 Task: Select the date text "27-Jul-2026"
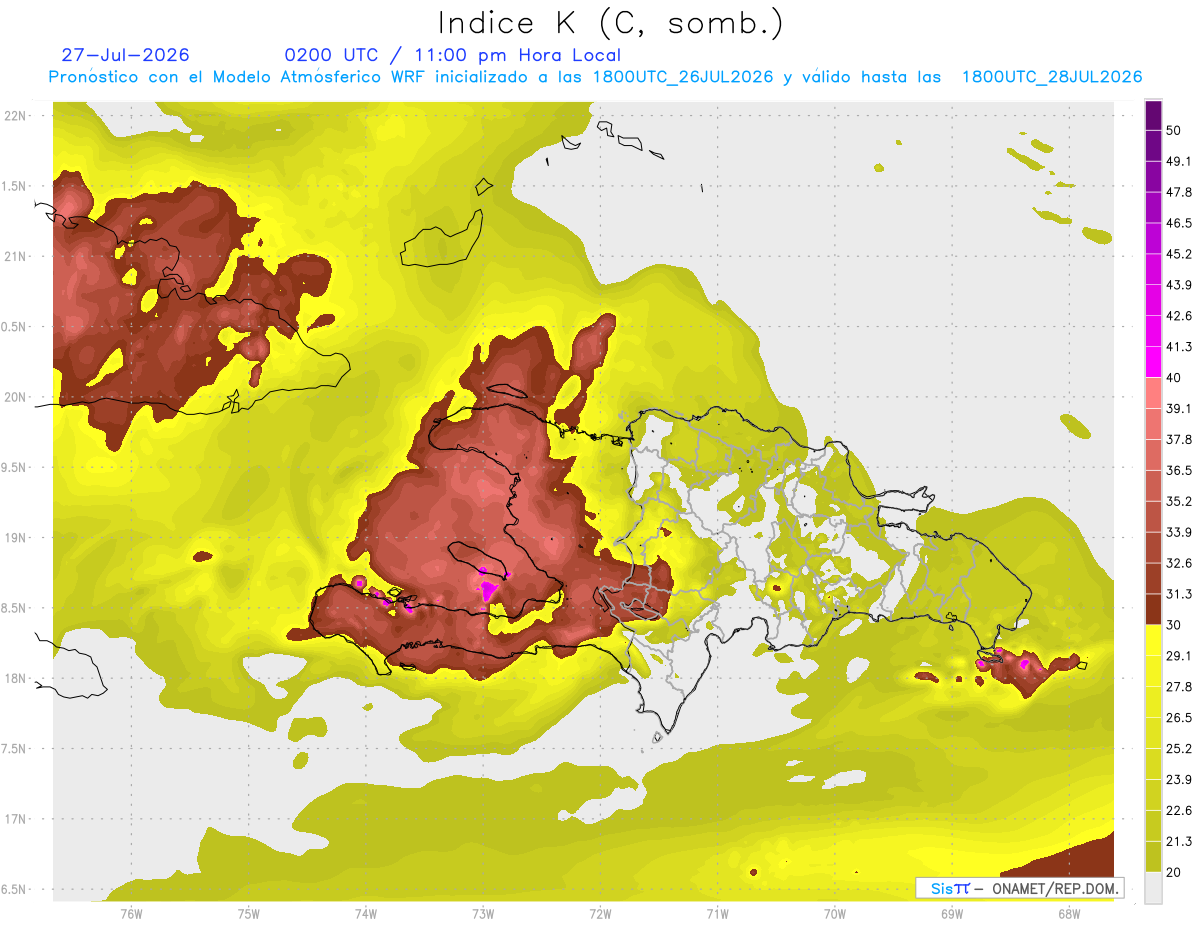click(x=125, y=55)
